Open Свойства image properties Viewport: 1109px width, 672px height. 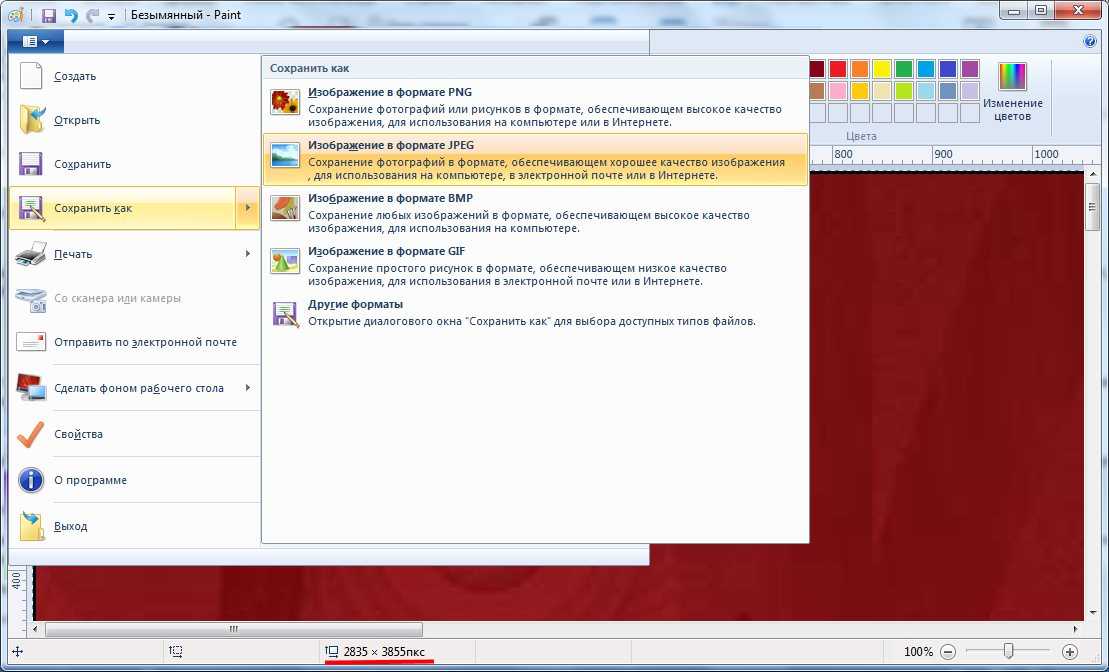(x=134, y=434)
